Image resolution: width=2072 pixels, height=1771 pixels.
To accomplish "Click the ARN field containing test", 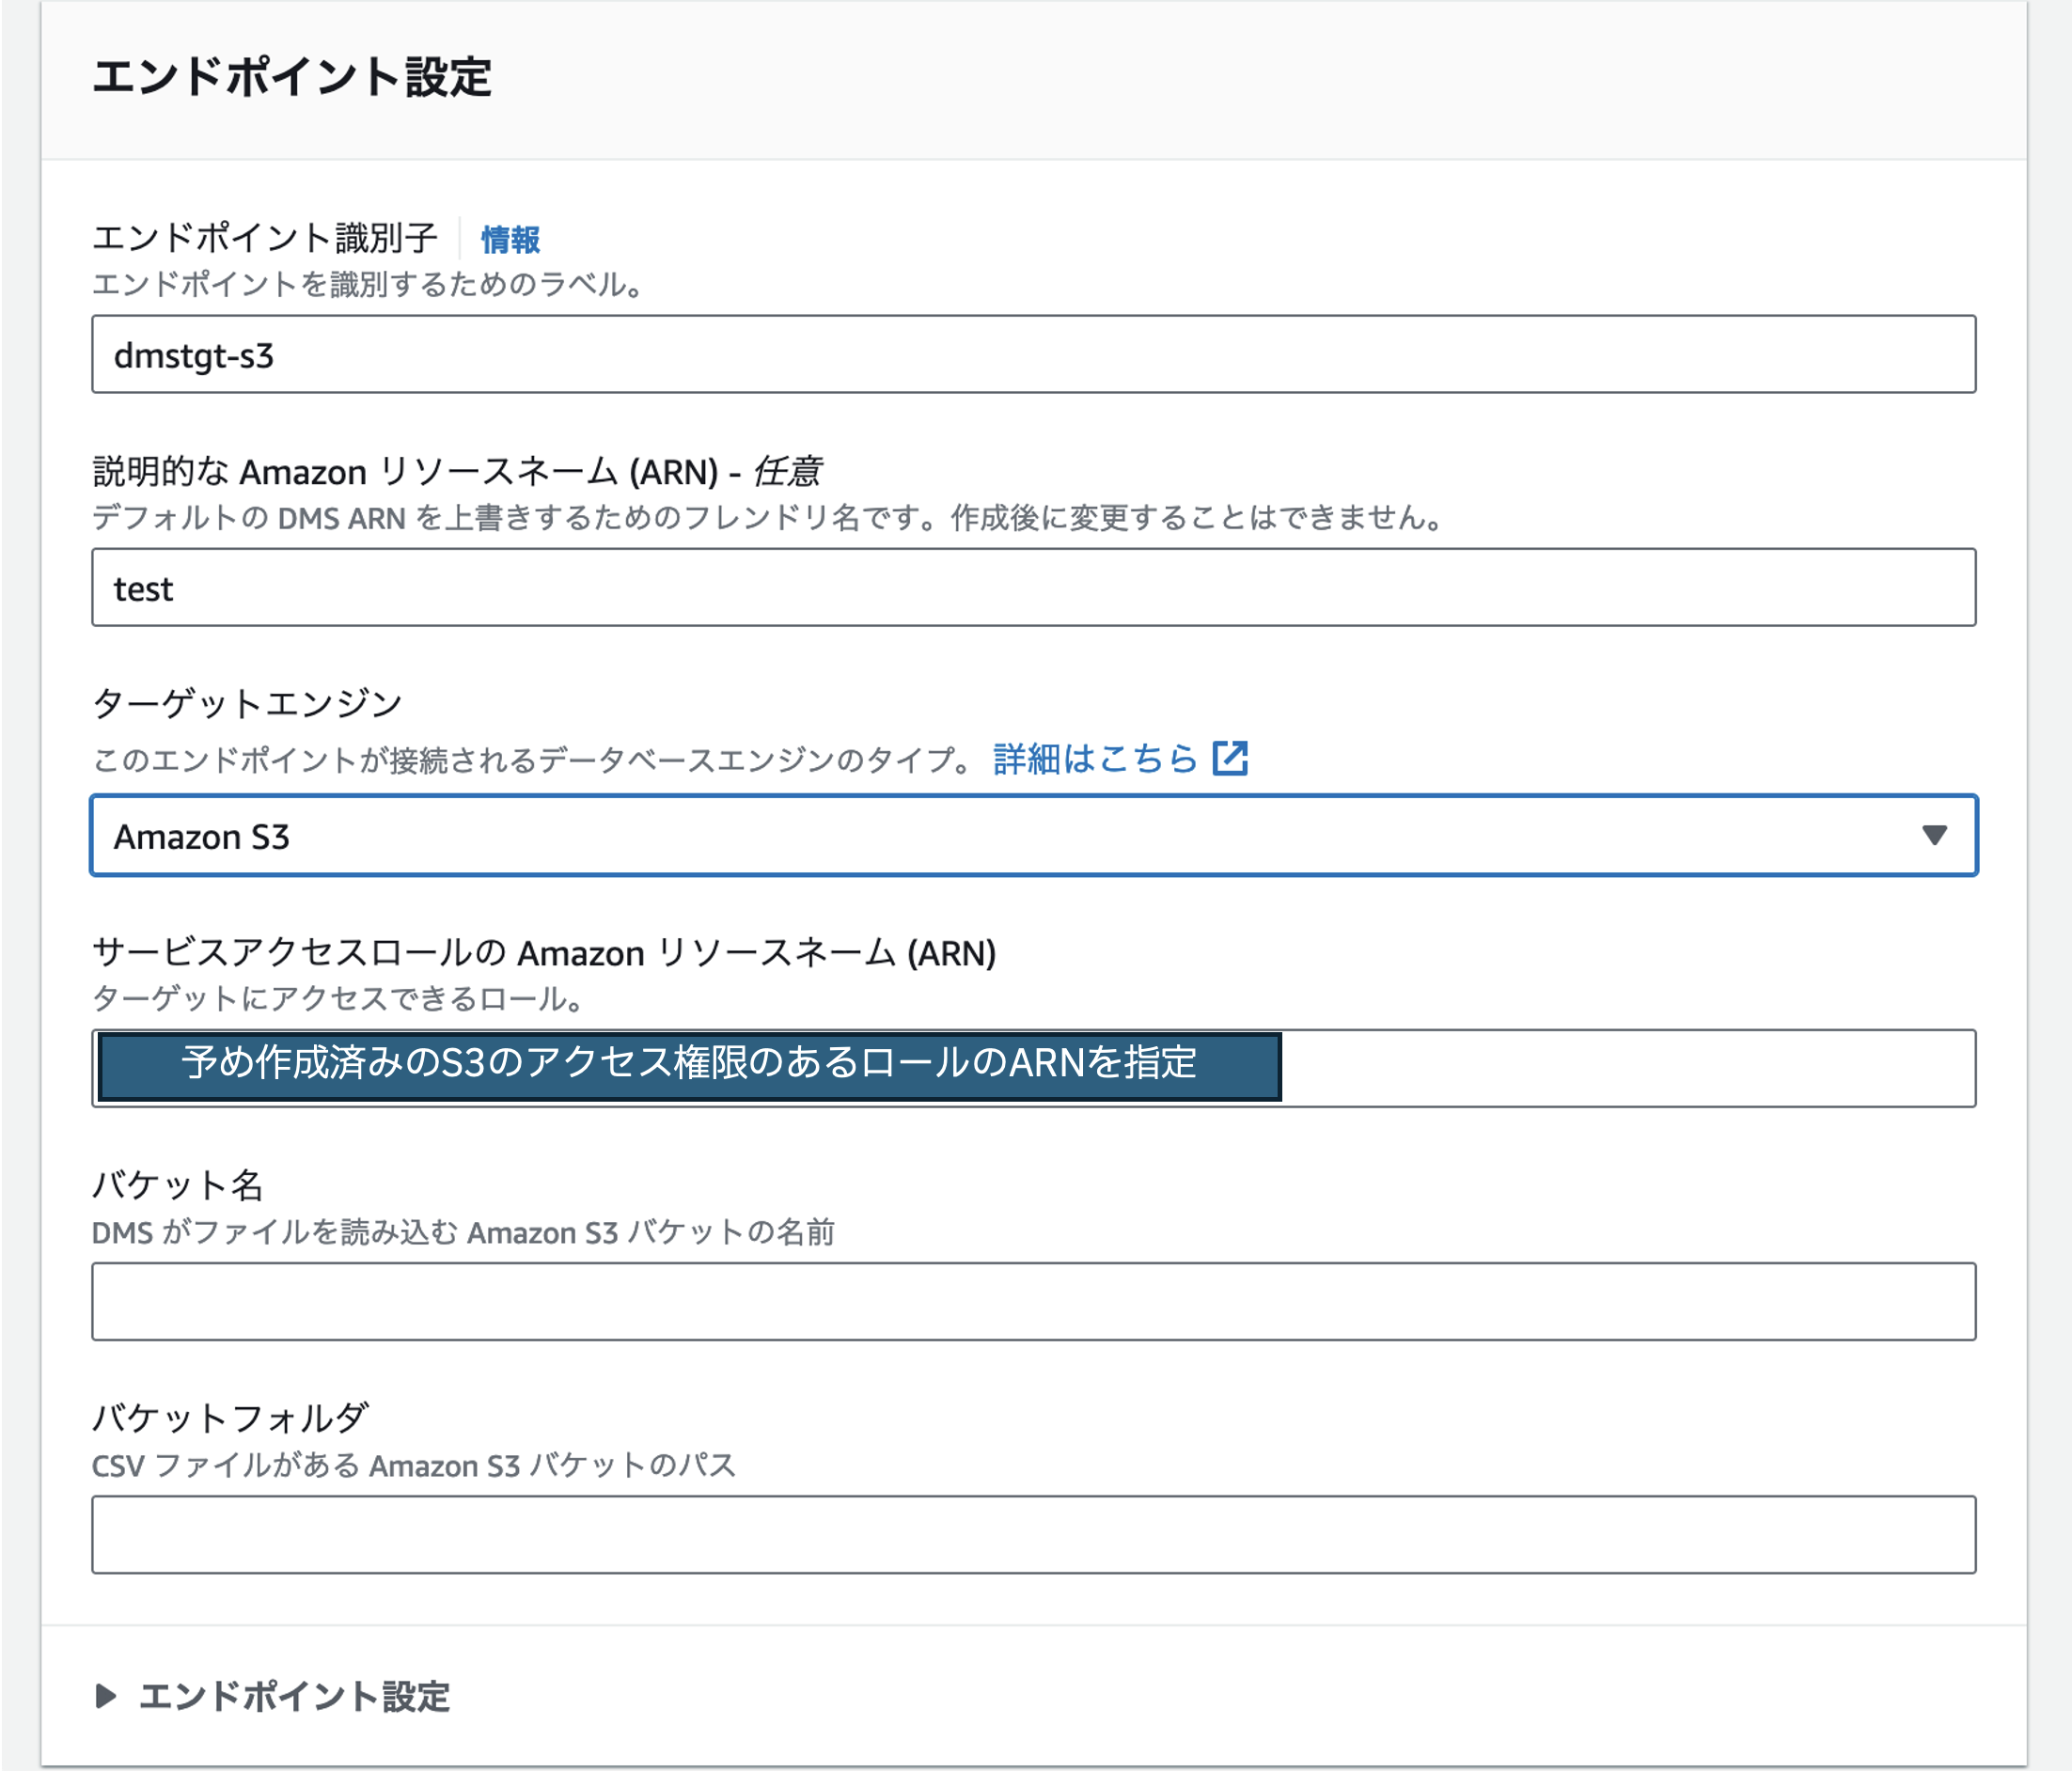I will (x=1033, y=588).
